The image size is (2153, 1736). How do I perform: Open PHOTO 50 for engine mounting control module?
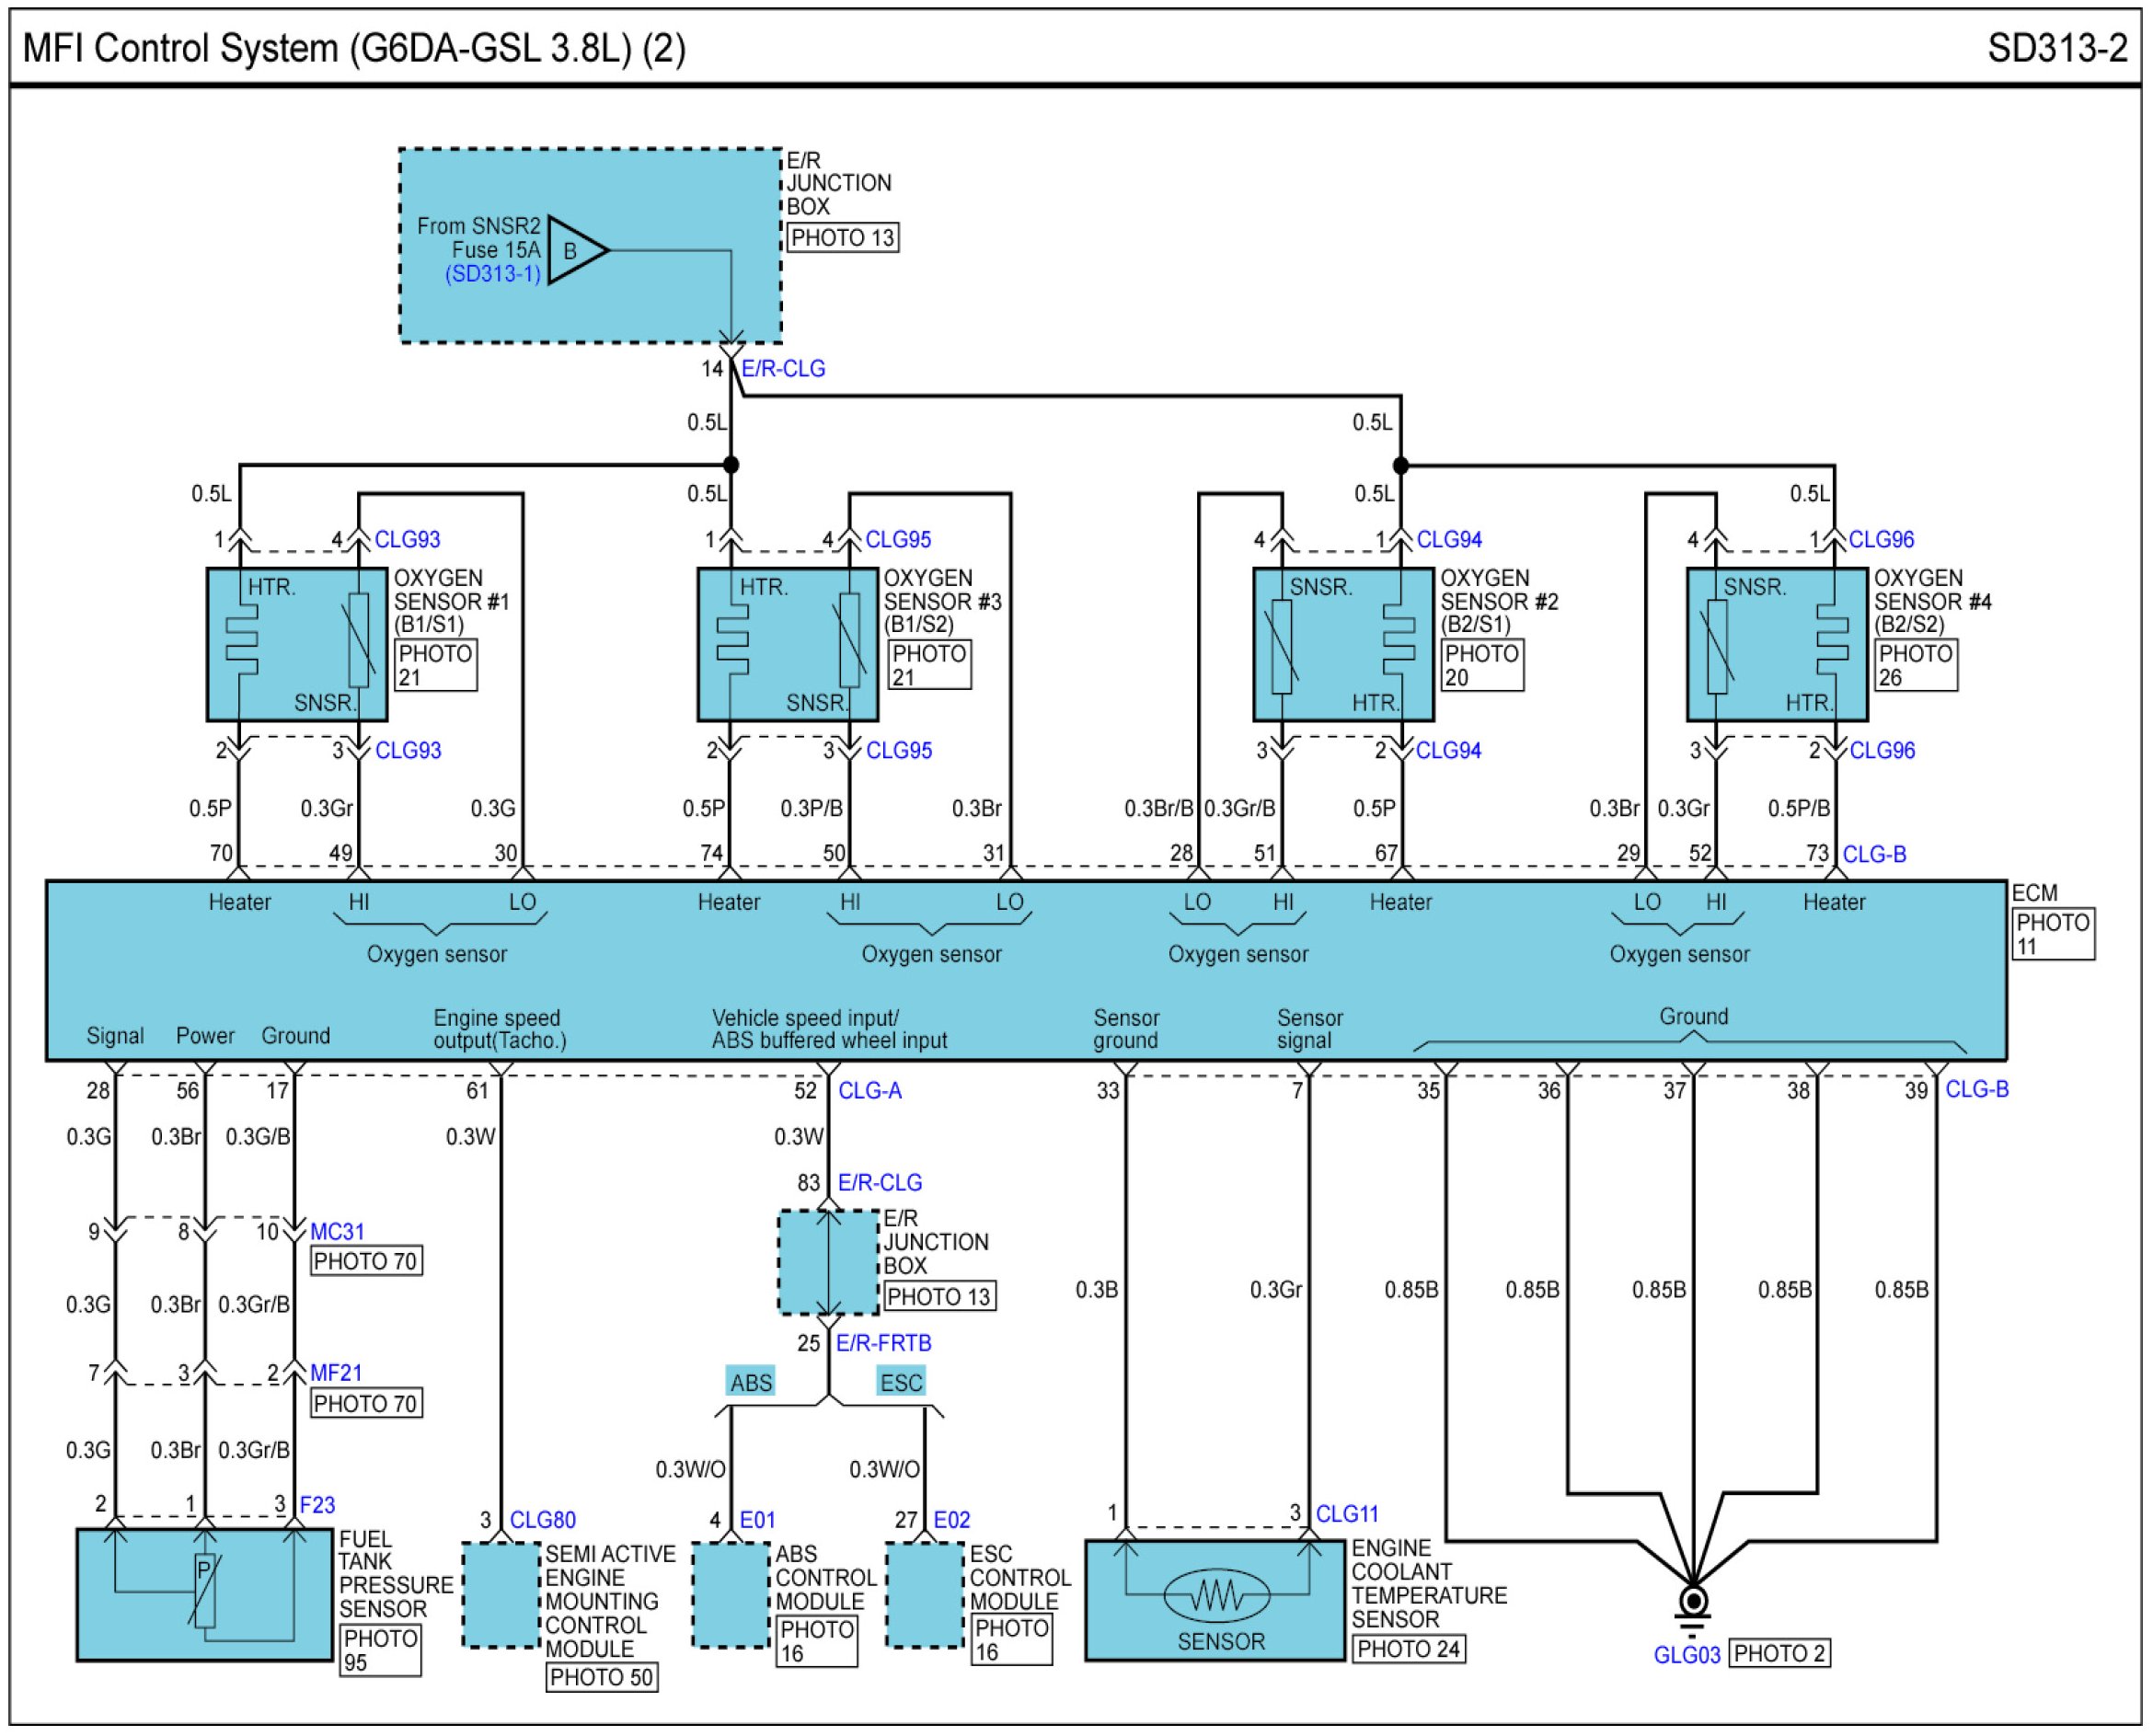(x=602, y=1678)
